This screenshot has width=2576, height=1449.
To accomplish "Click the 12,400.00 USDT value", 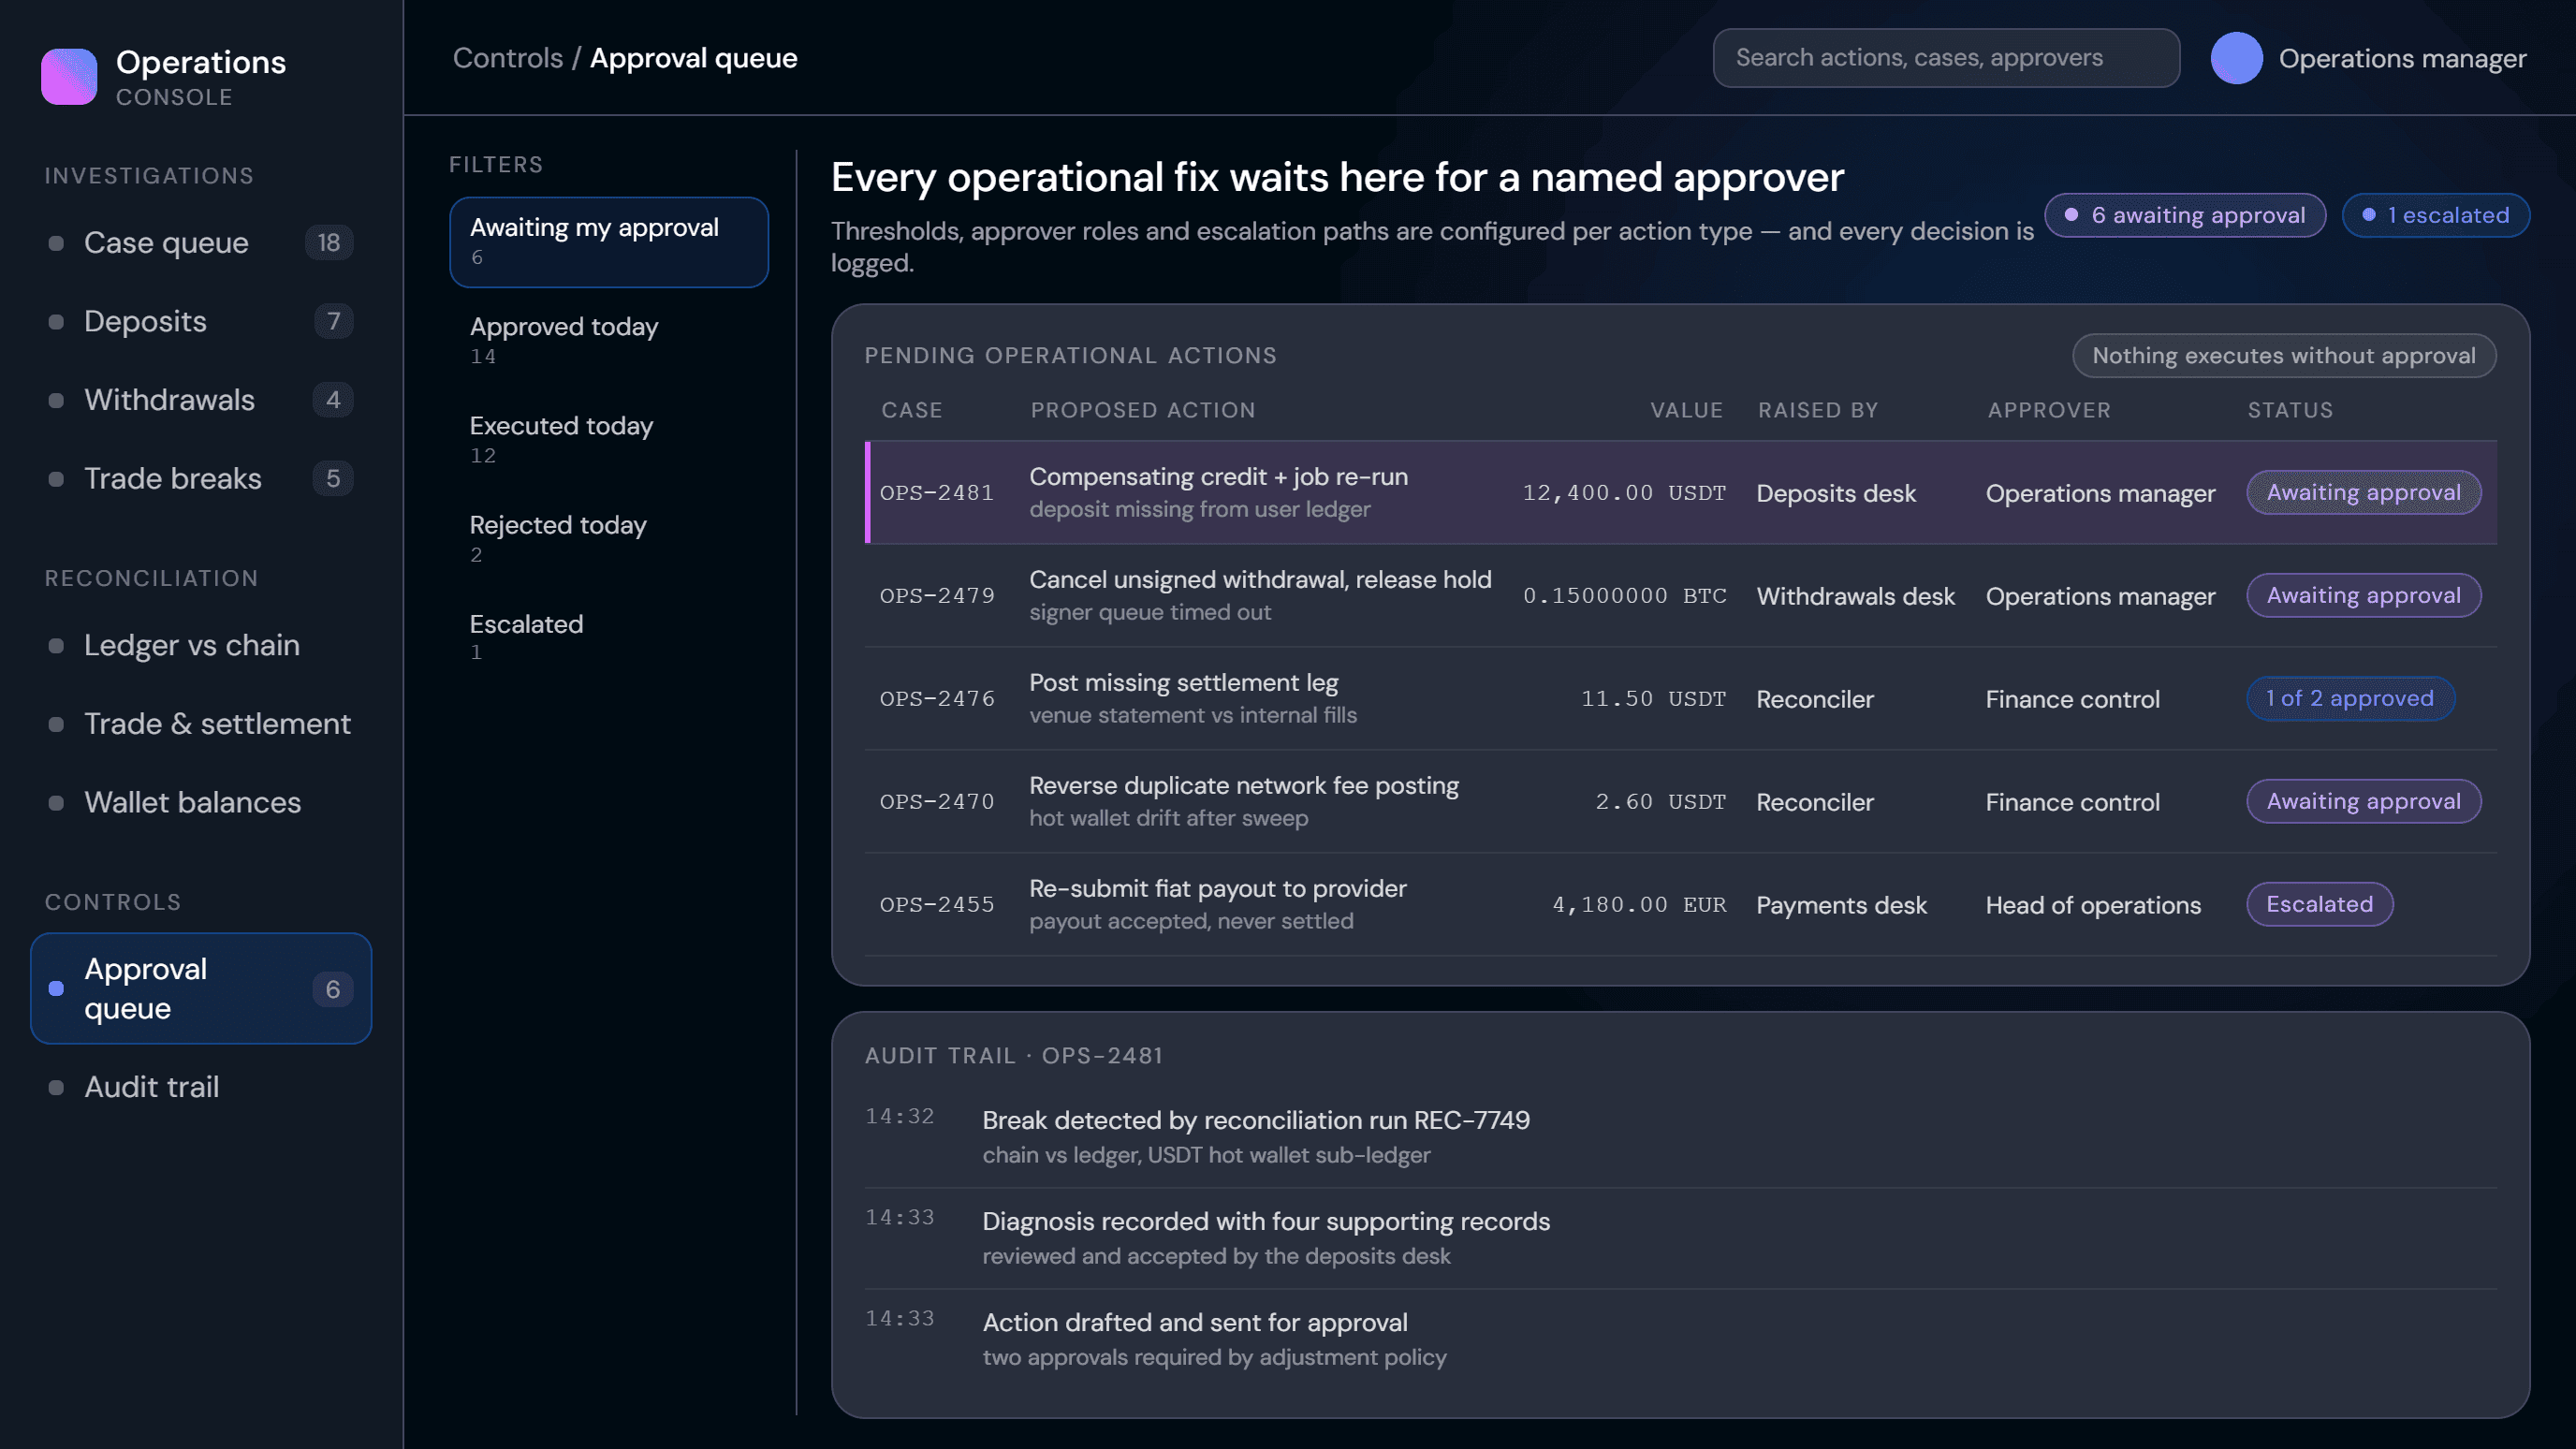I will click(1624, 493).
